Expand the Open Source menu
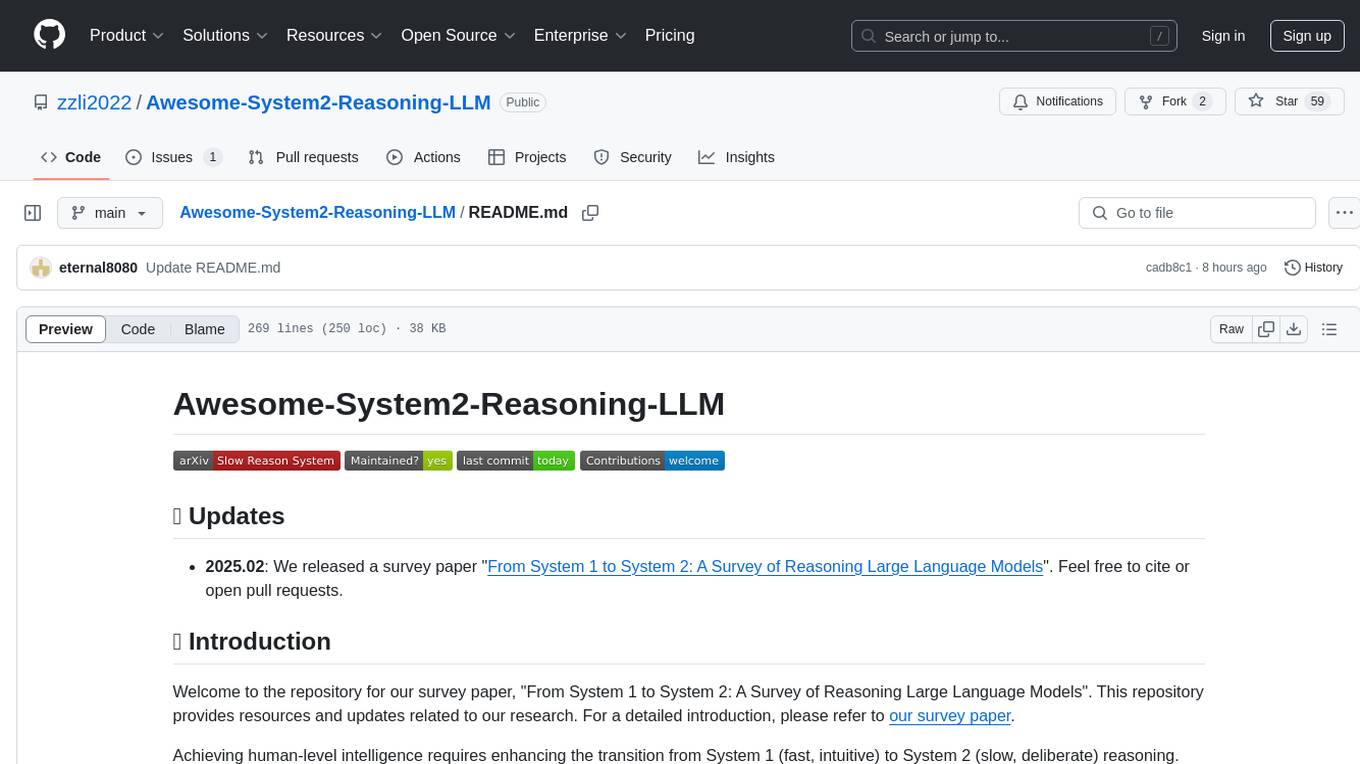The height and width of the screenshot is (764, 1360). pos(458,35)
